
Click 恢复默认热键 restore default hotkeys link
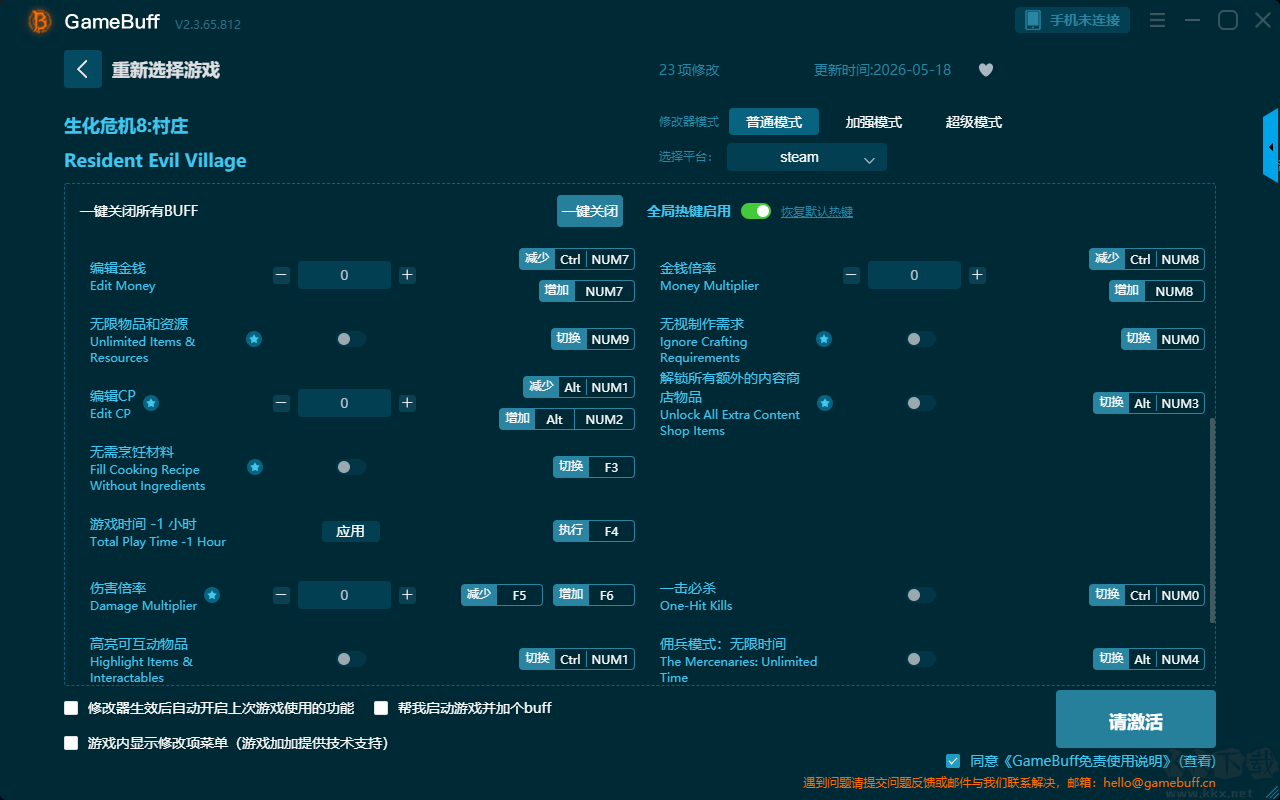[x=817, y=212]
